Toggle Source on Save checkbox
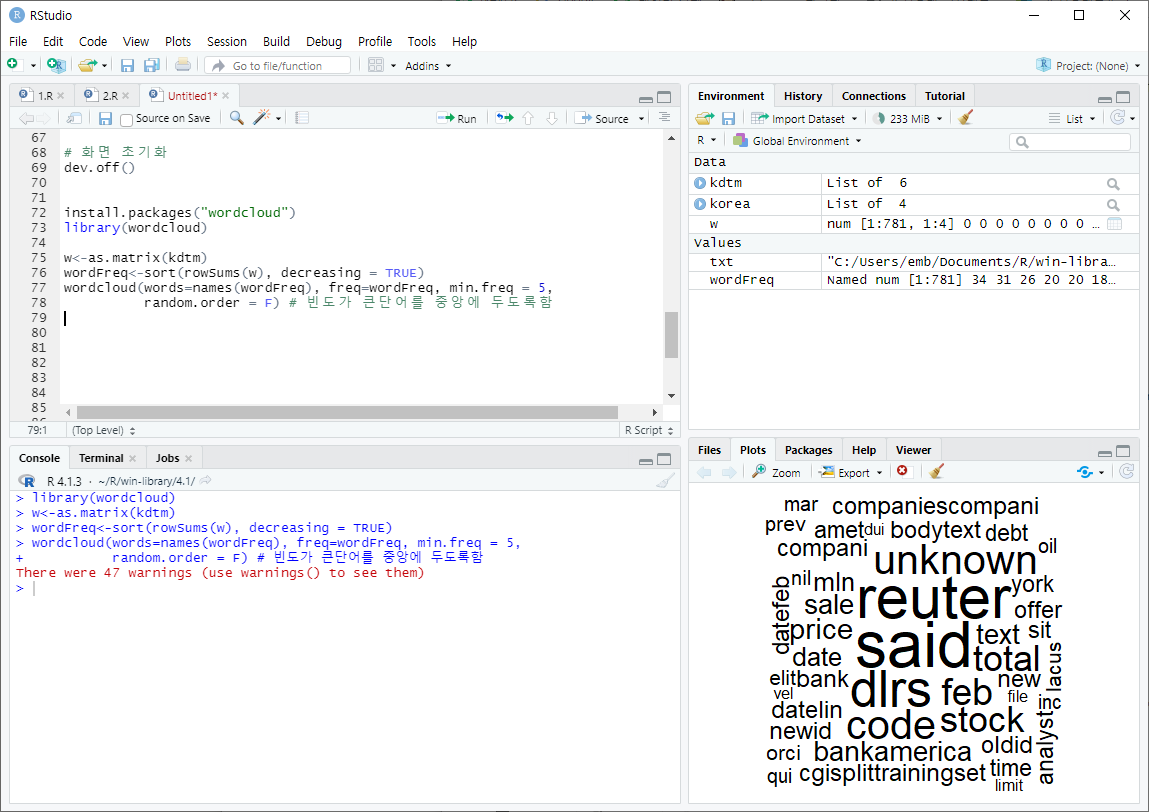 coord(127,119)
